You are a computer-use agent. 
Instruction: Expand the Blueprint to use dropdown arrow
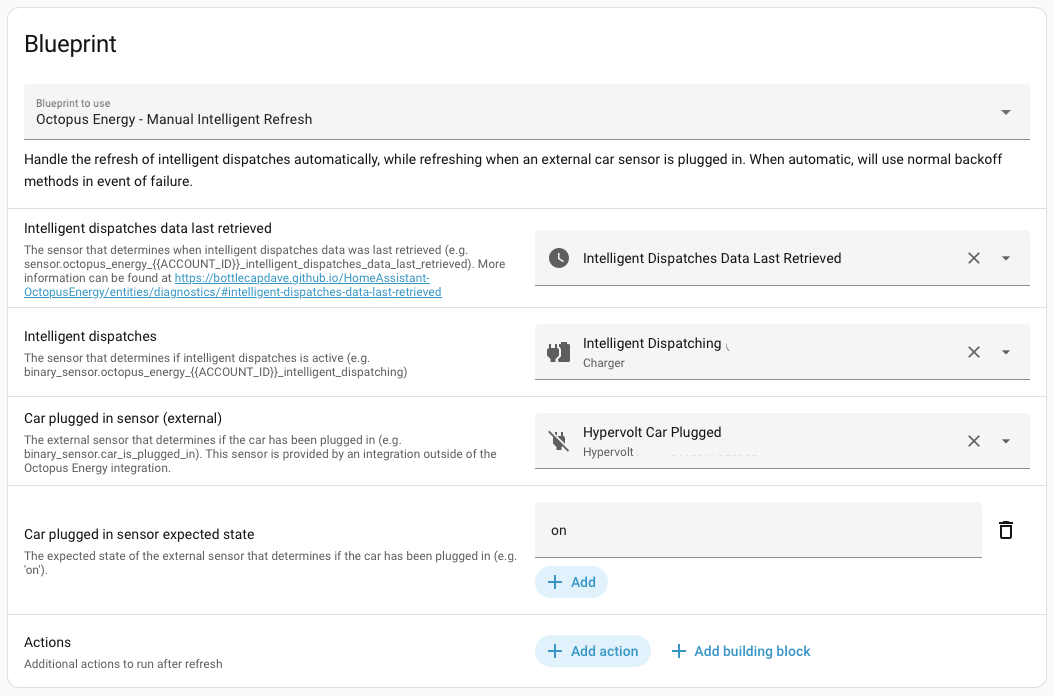pyautogui.click(x=1006, y=112)
